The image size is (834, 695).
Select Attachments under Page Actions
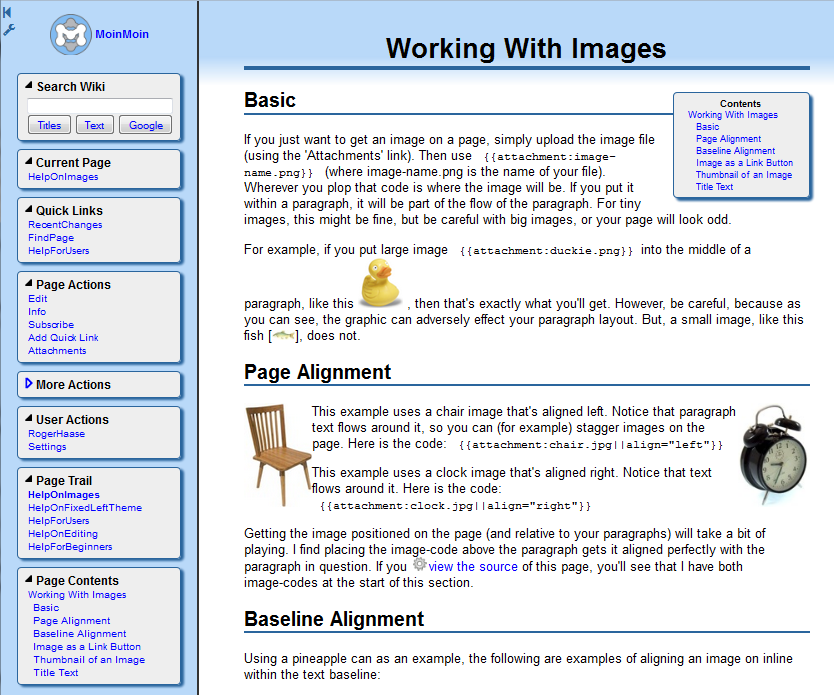pos(57,351)
